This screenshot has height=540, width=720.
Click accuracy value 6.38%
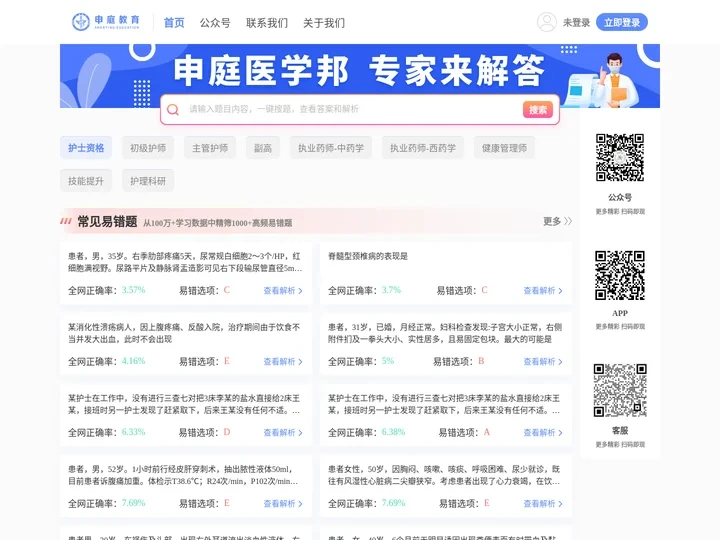[394, 432]
